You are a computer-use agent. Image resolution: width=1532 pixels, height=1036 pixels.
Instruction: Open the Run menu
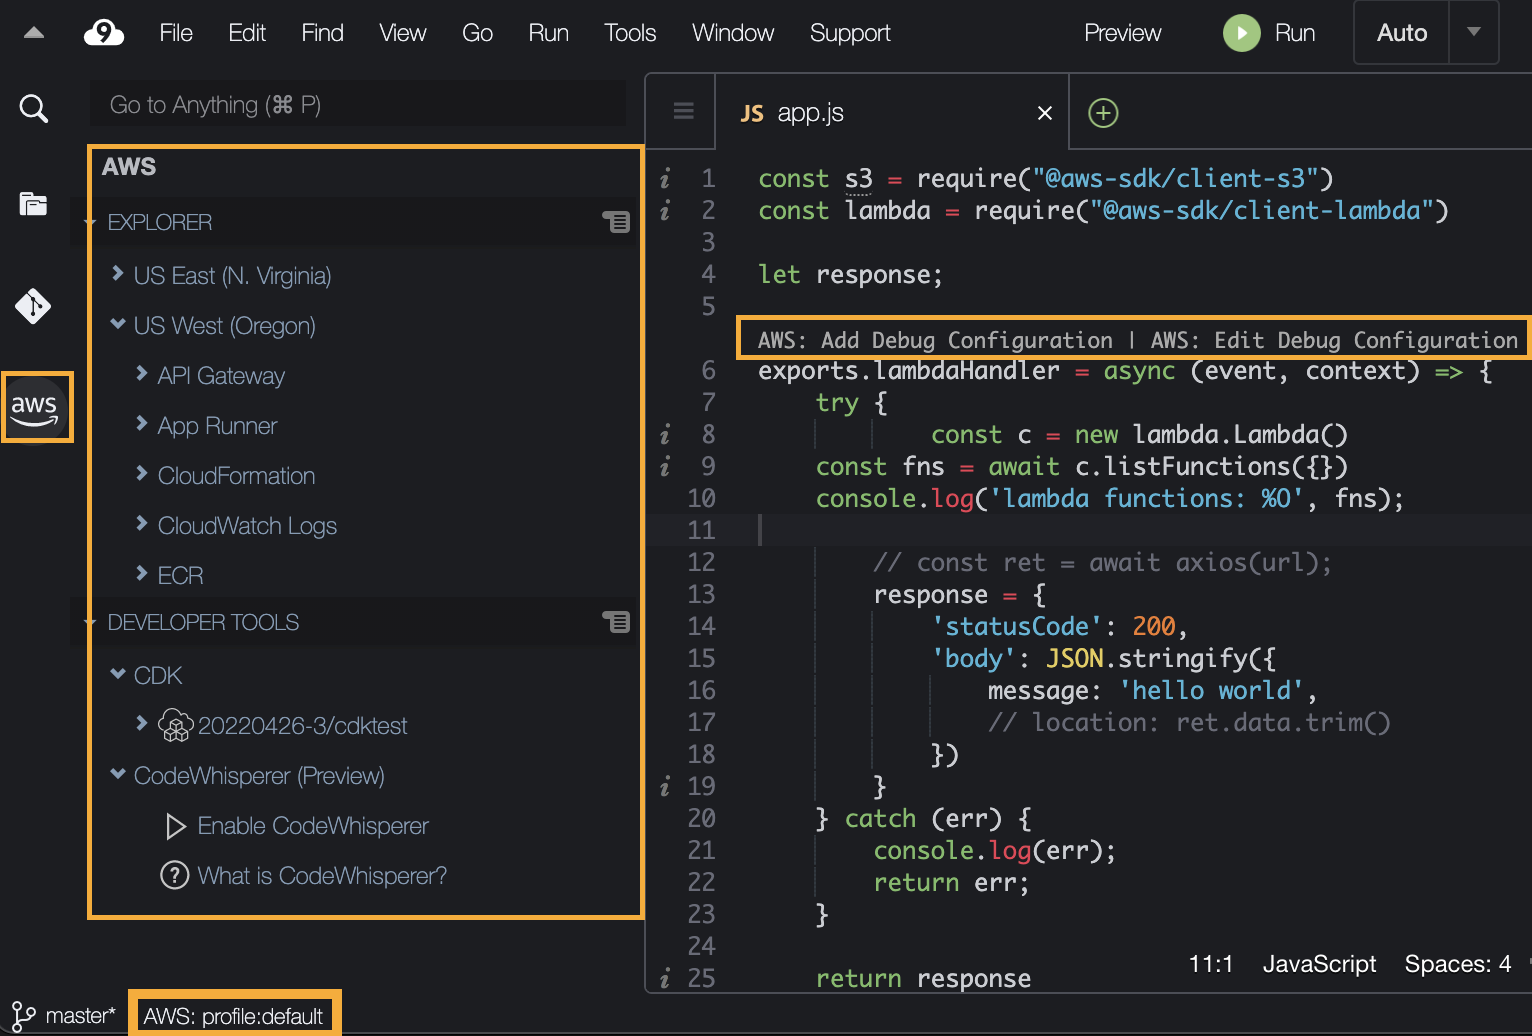coord(548,33)
